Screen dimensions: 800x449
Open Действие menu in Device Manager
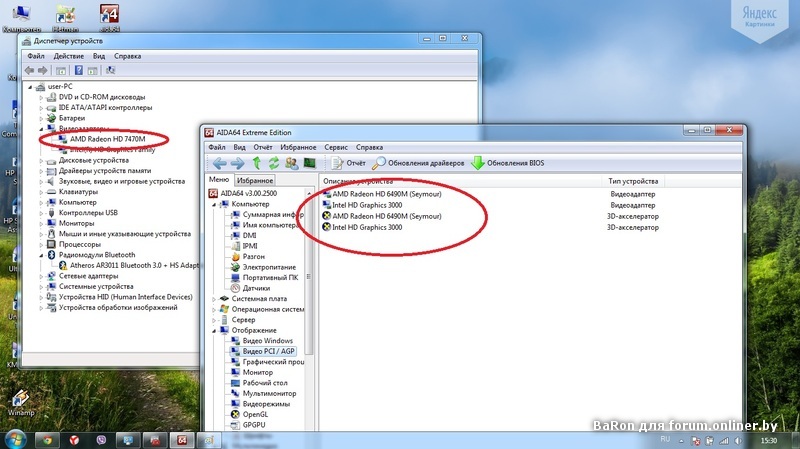[68, 56]
